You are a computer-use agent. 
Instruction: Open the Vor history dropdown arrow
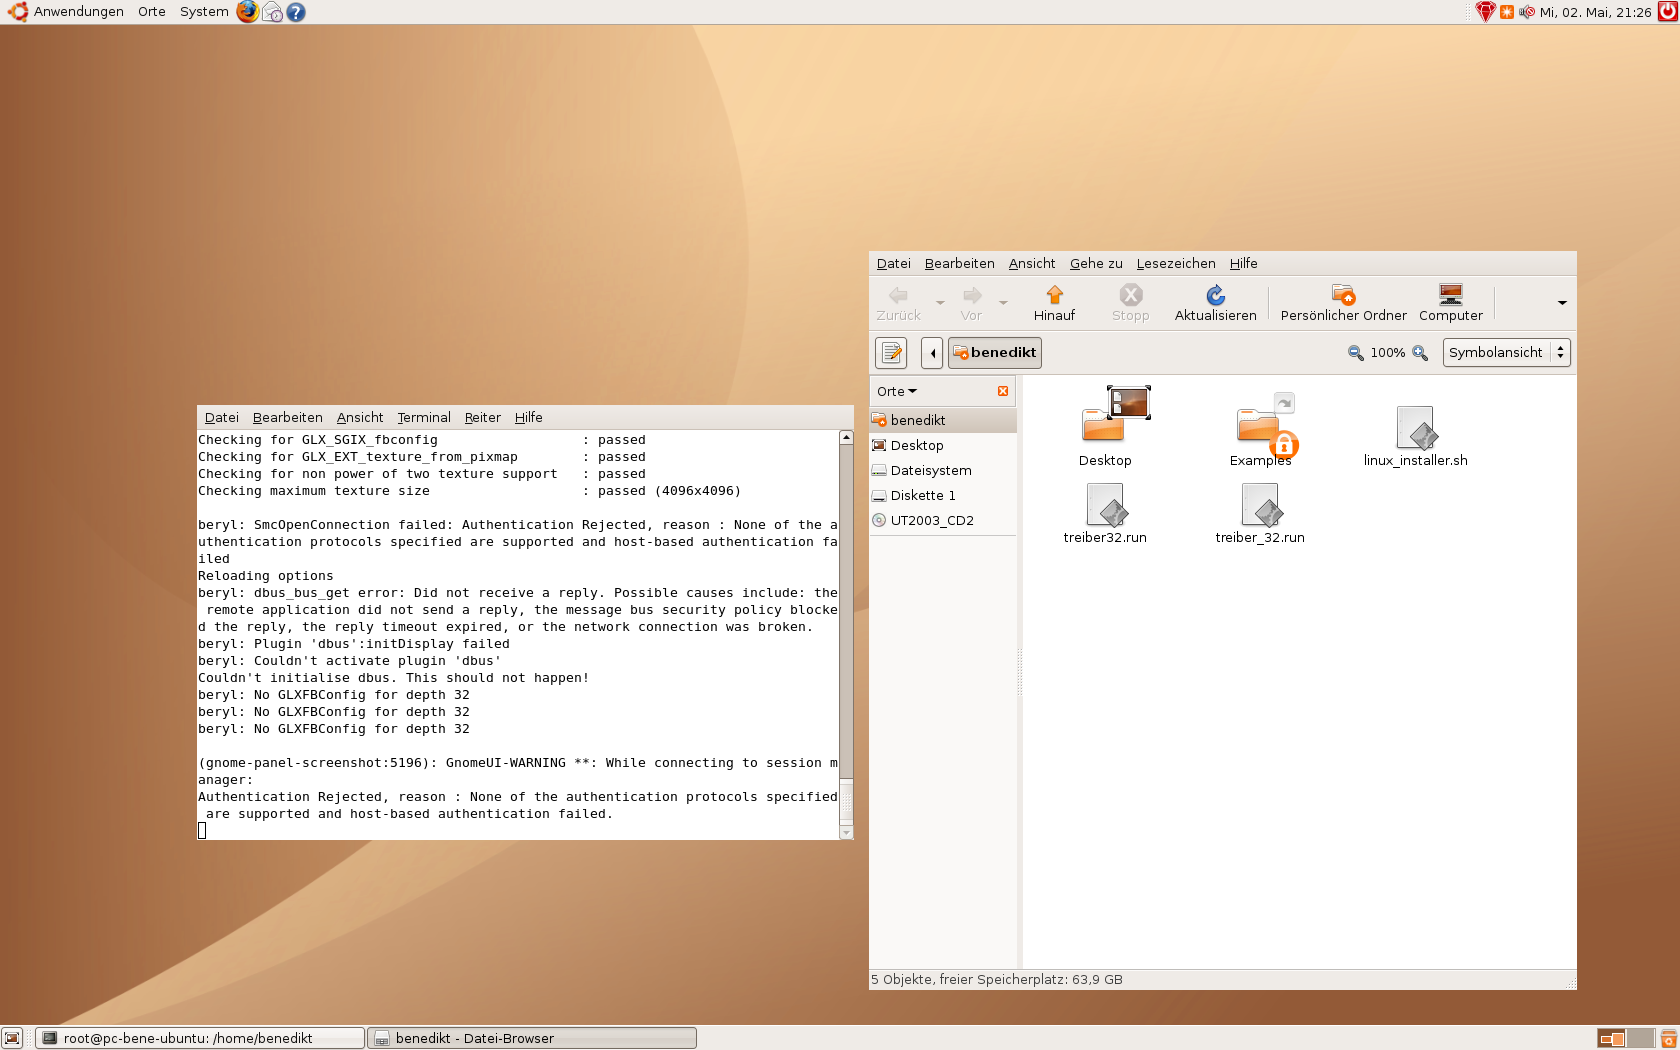pos(1003,303)
